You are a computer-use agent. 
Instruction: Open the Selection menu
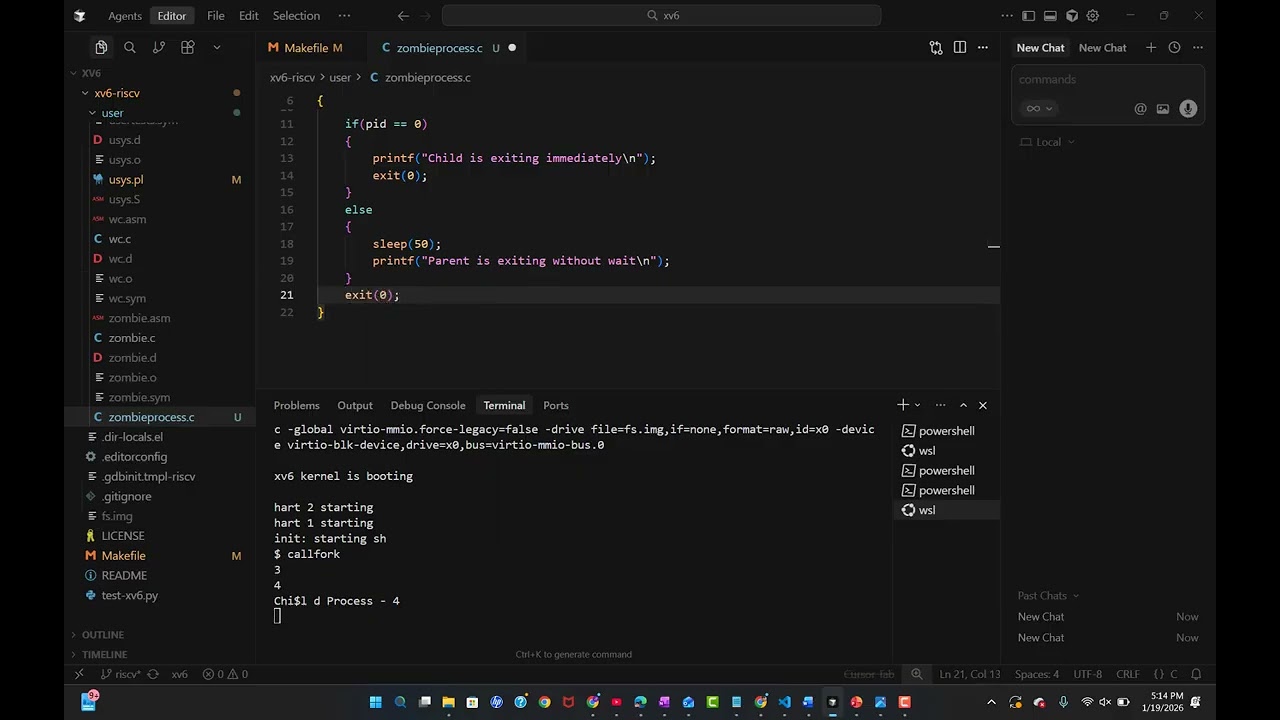296,16
